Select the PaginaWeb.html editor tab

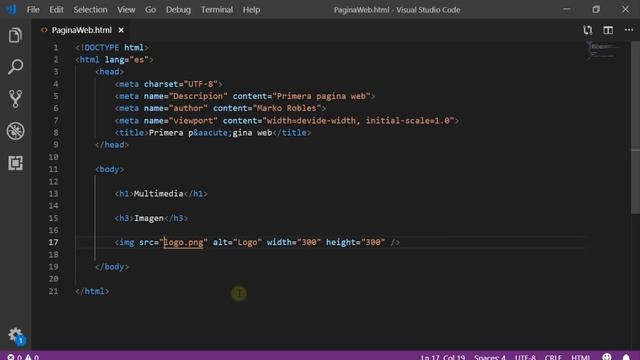point(81,30)
